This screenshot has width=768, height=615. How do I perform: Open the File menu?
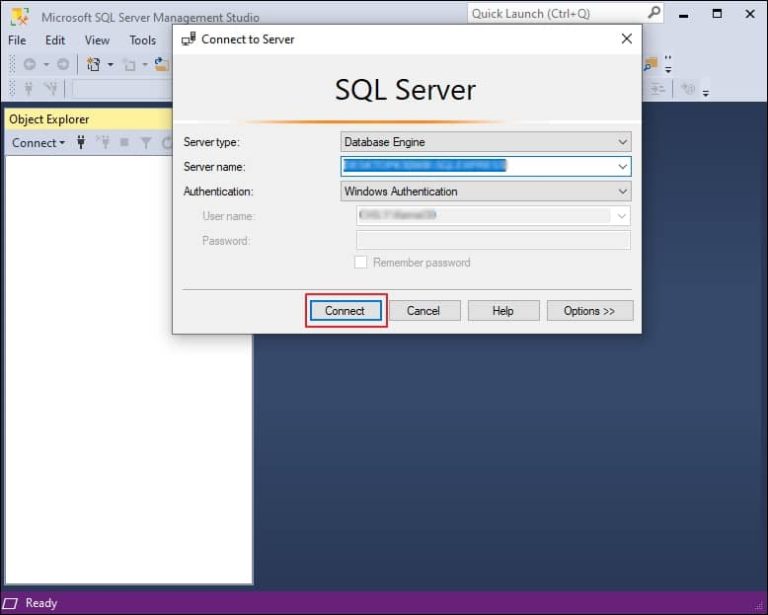(x=17, y=40)
